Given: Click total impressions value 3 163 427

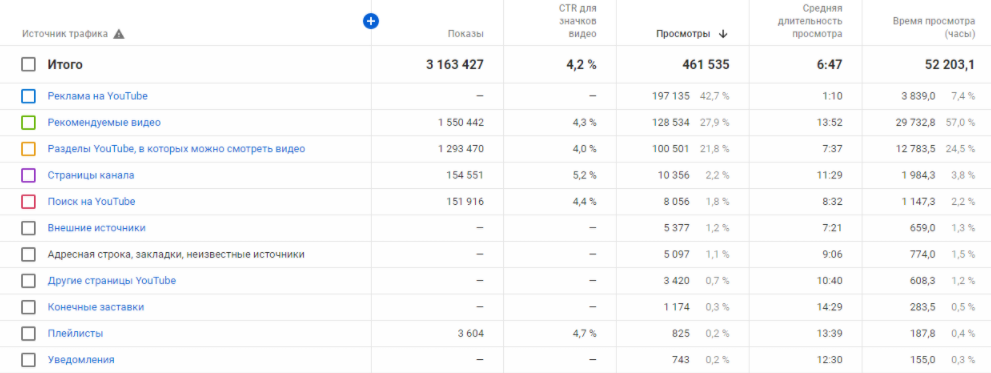Looking at the screenshot, I should tap(455, 64).
